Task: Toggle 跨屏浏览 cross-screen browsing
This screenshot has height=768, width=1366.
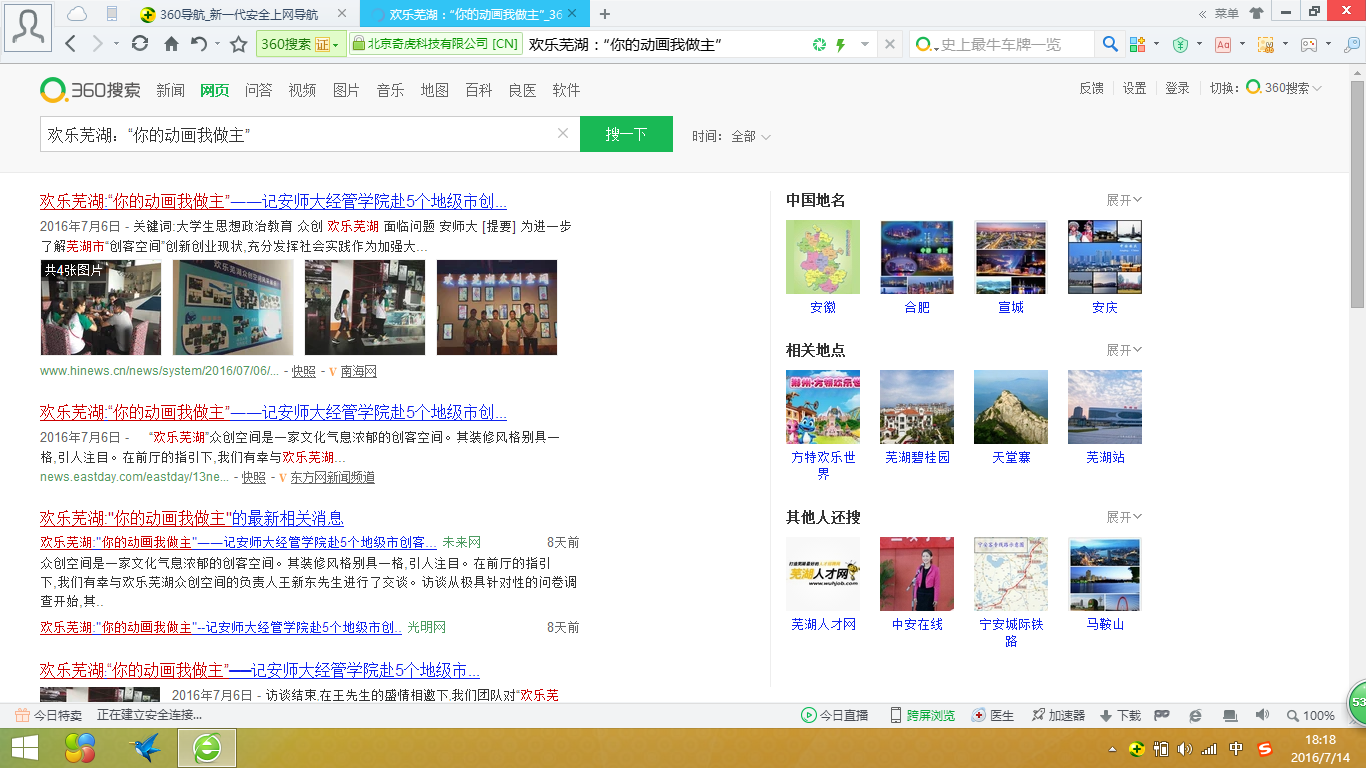Action: click(x=922, y=716)
